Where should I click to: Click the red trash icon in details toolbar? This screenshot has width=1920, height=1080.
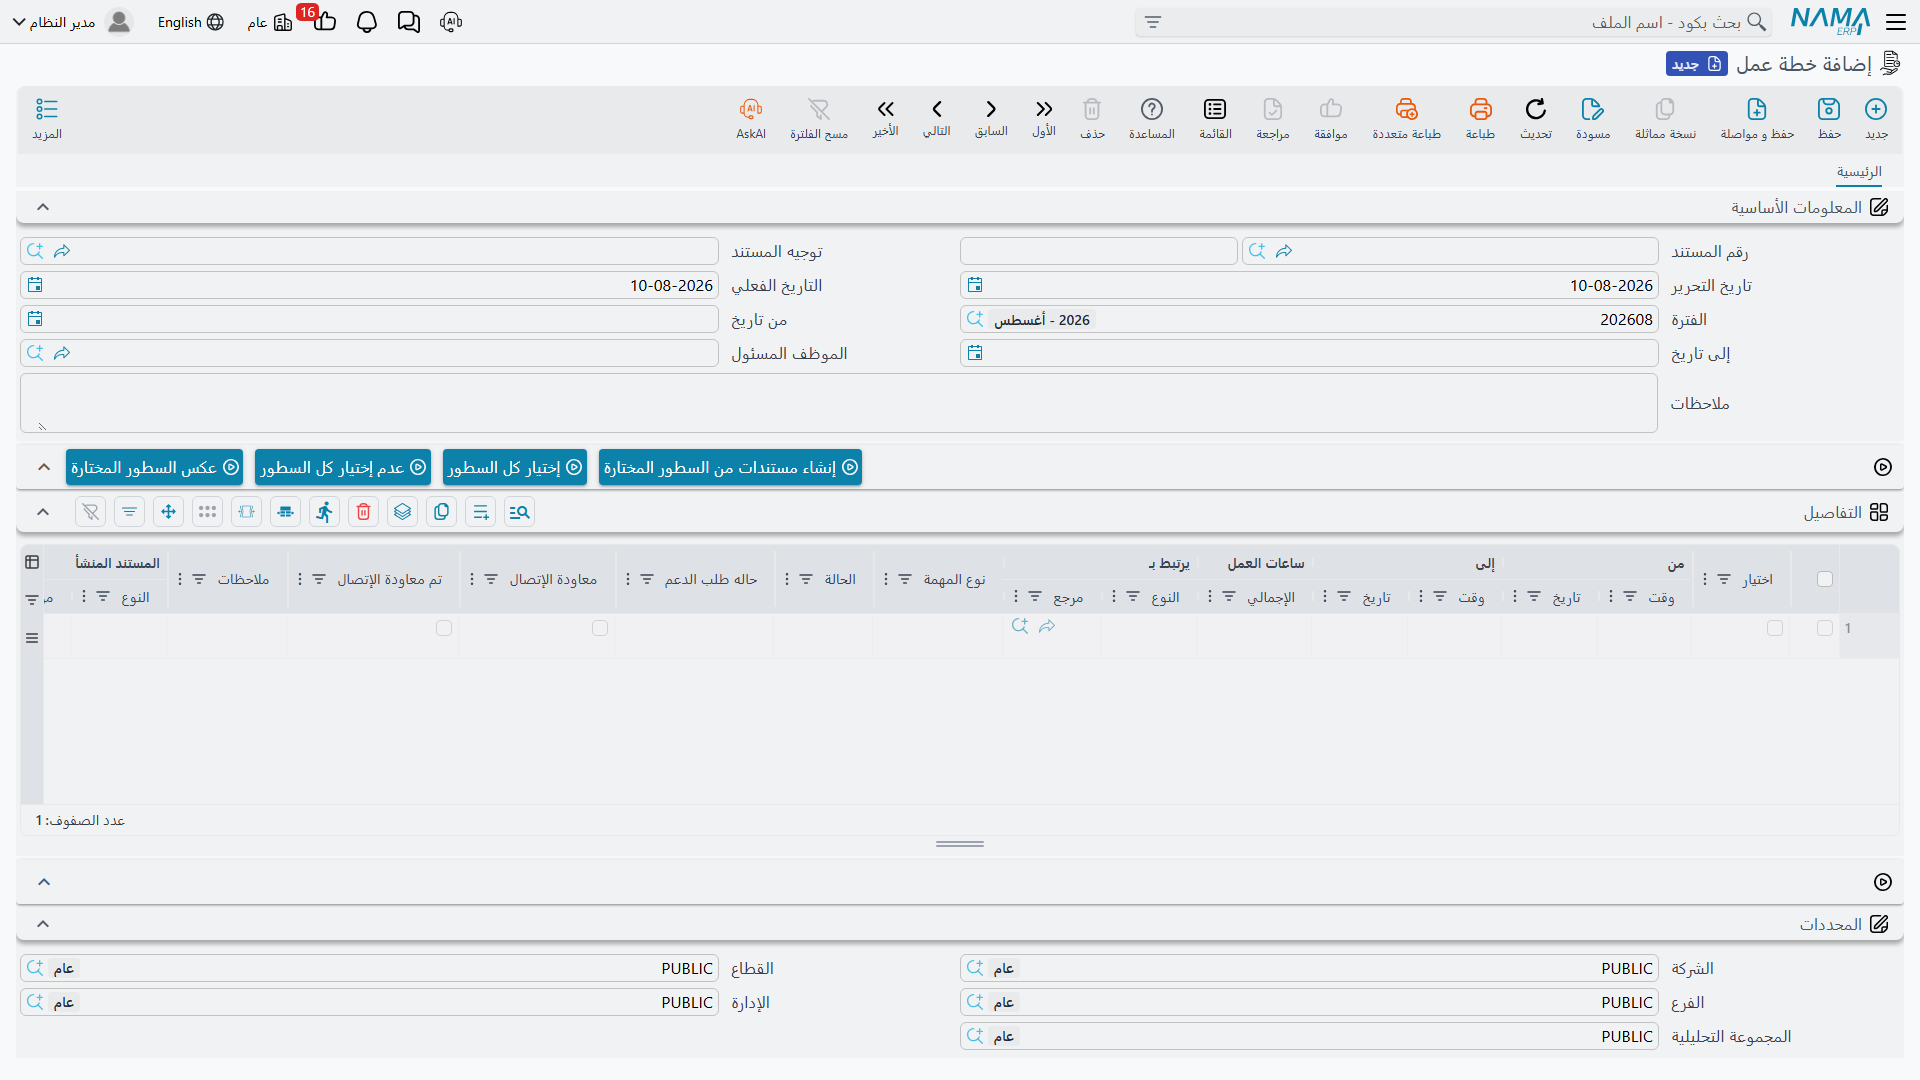tap(364, 512)
